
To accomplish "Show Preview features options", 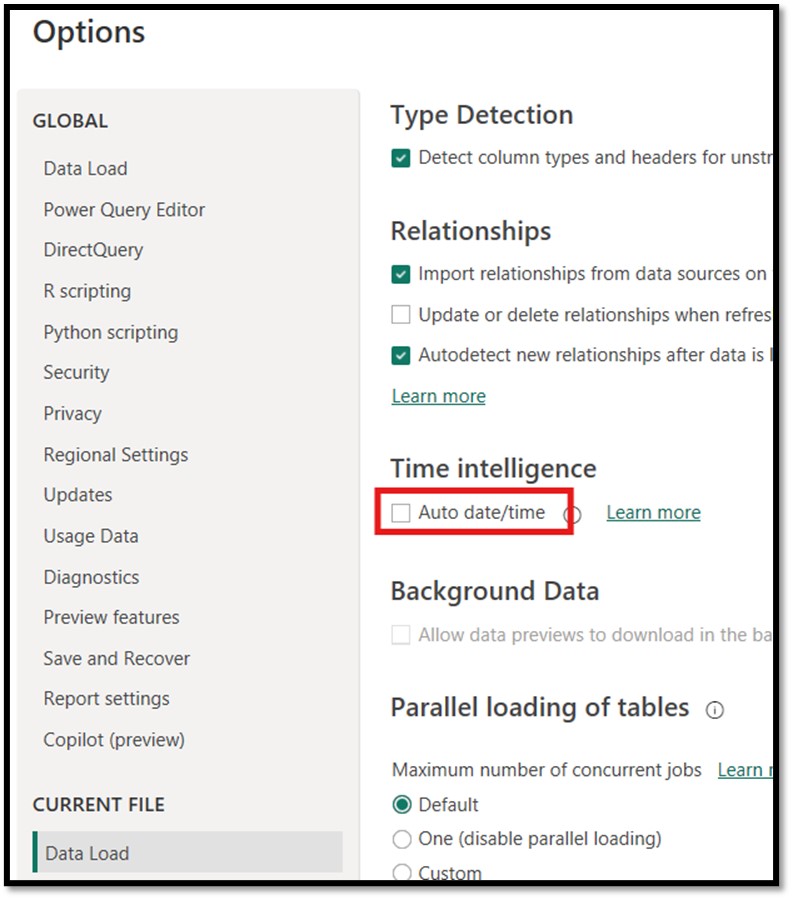I will 111,618.
